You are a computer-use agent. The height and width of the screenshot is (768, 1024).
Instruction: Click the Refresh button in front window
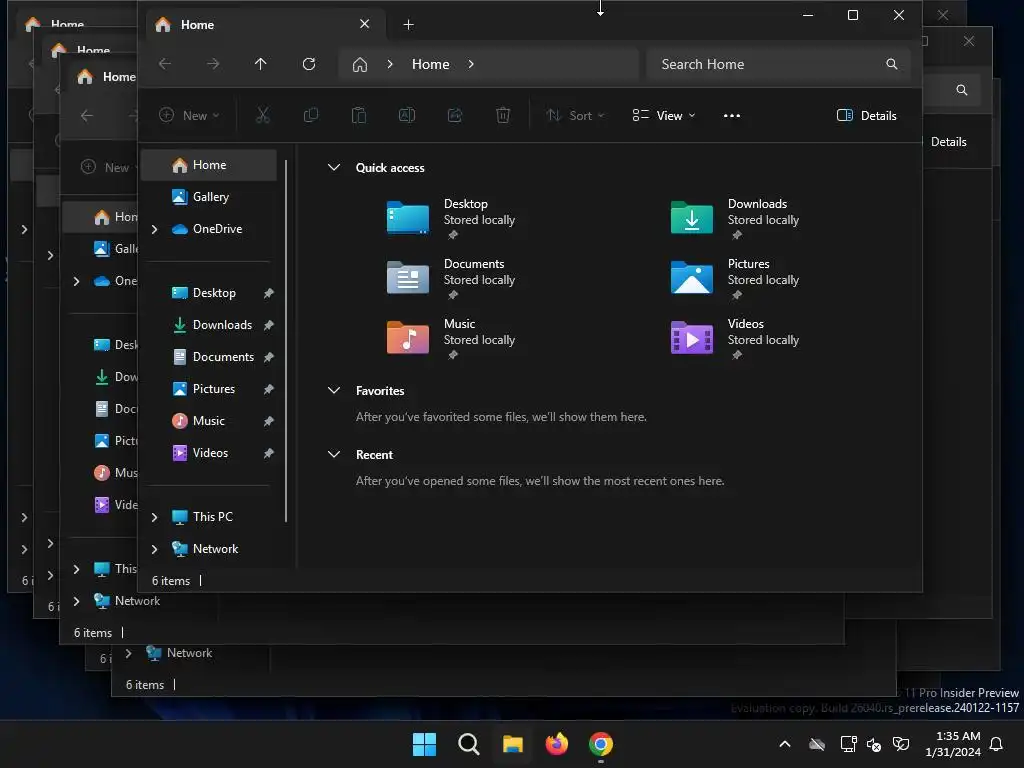coord(309,64)
